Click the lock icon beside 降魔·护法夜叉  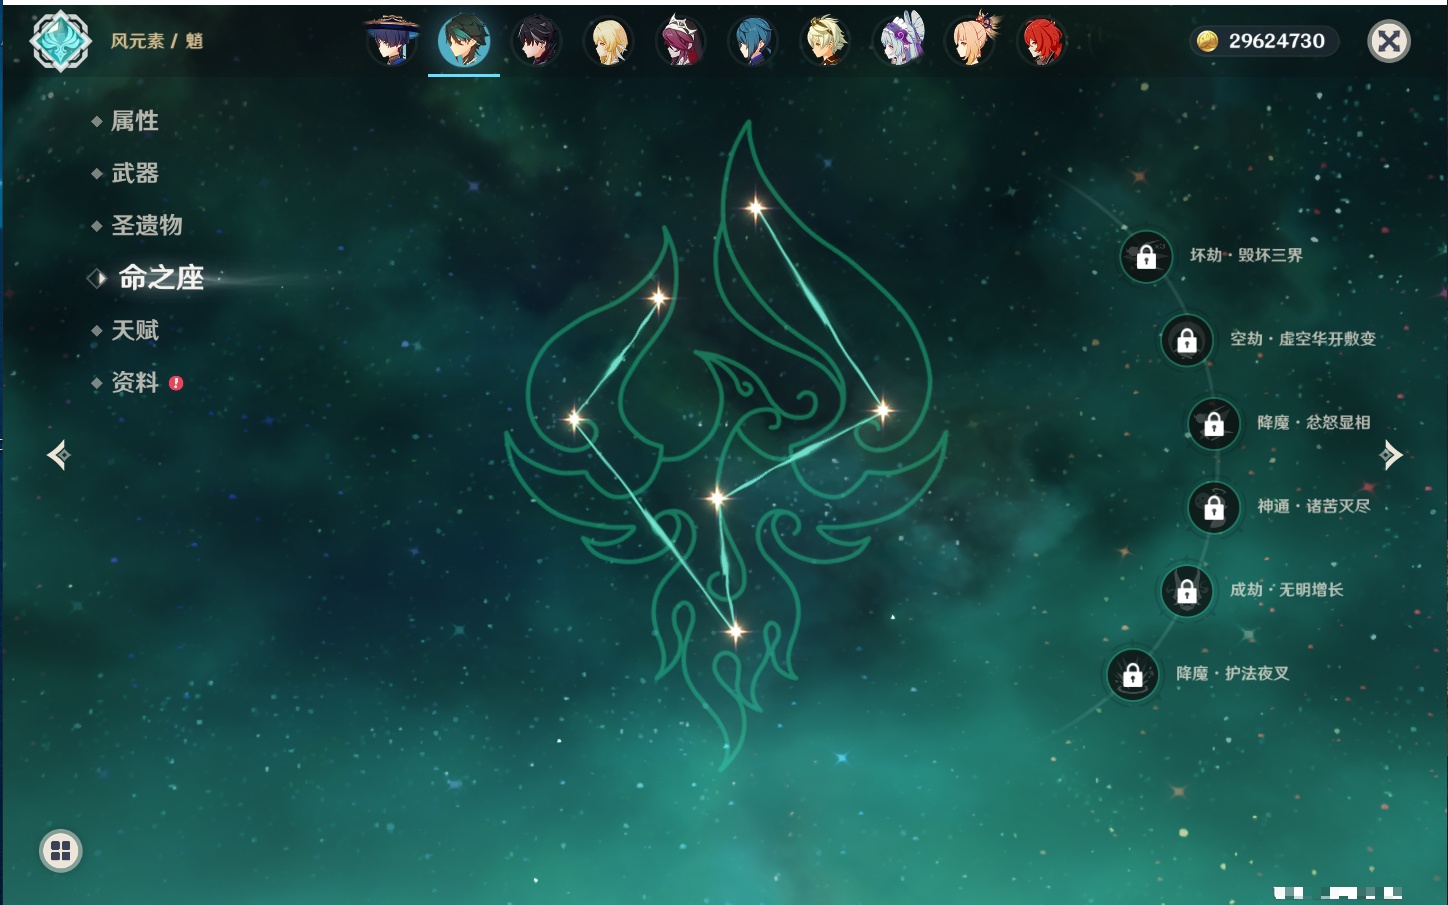click(x=1133, y=675)
